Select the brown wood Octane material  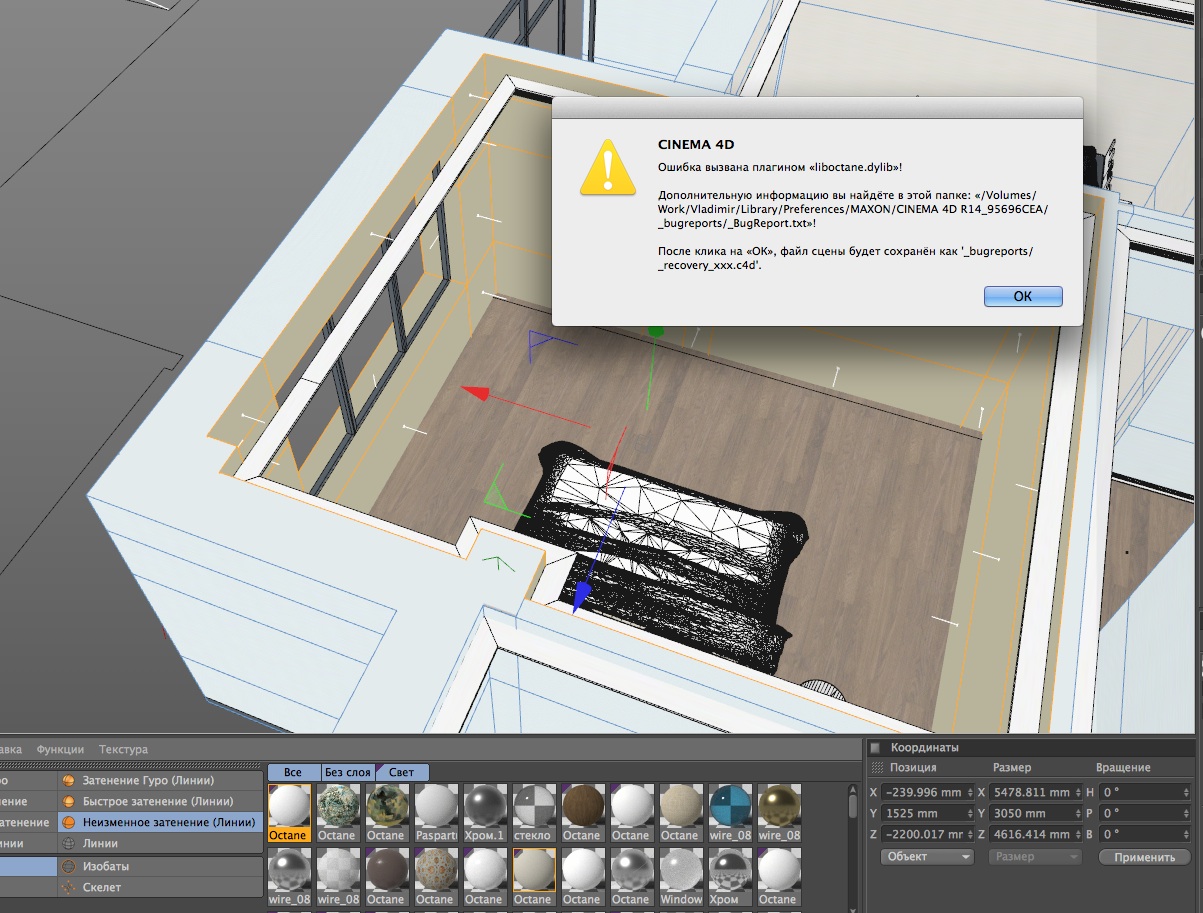pyautogui.click(x=582, y=812)
